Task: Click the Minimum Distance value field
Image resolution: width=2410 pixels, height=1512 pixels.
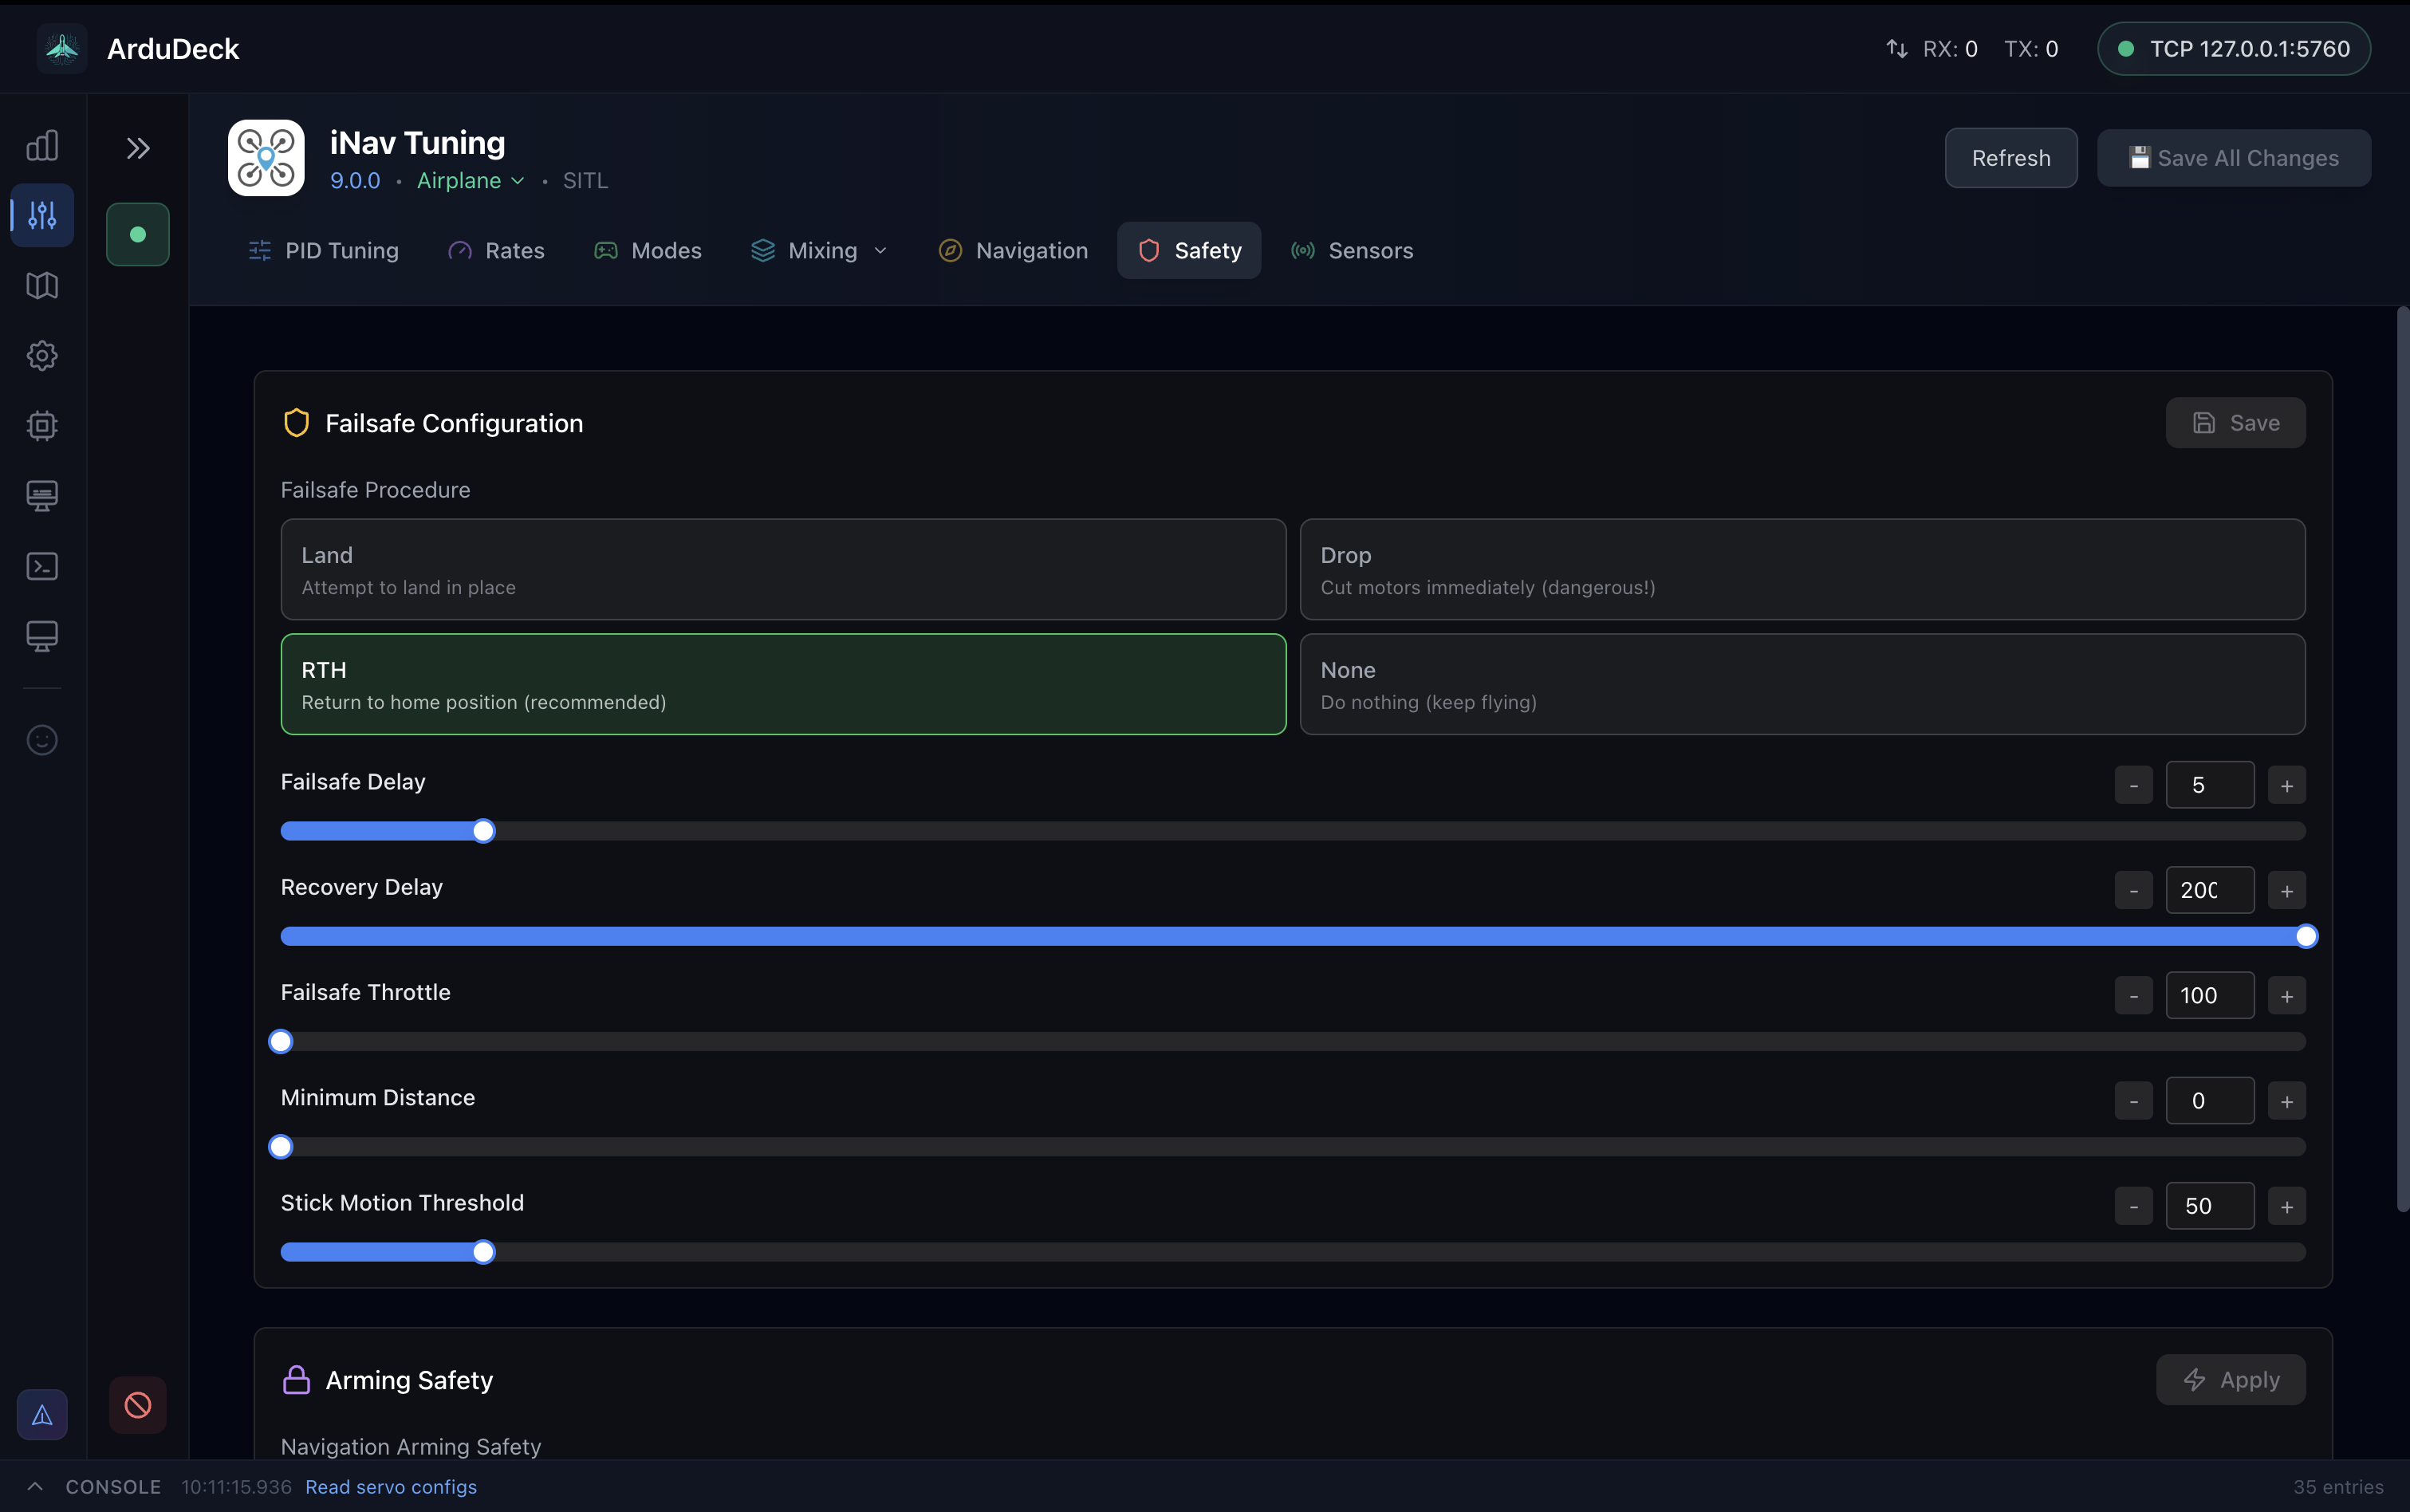Action: click(x=2209, y=1100)
